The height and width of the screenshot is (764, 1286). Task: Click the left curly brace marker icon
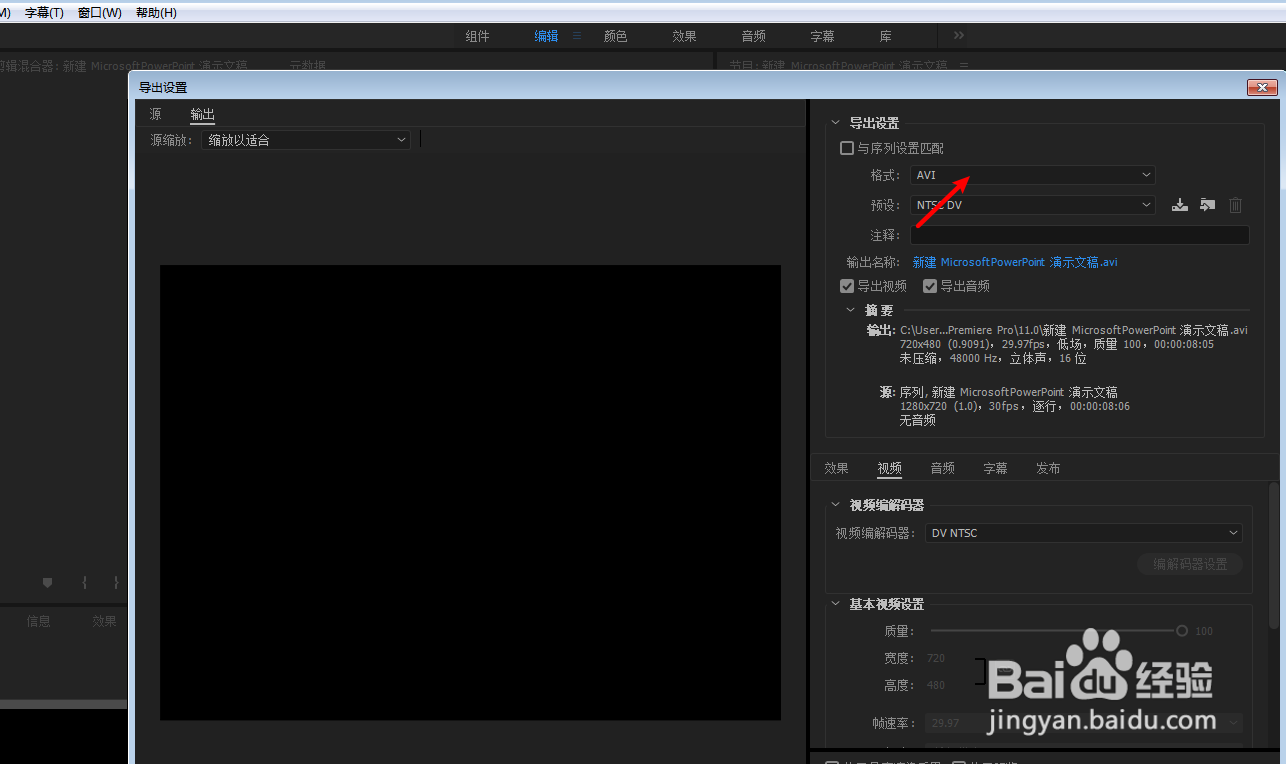coord(84,582)
